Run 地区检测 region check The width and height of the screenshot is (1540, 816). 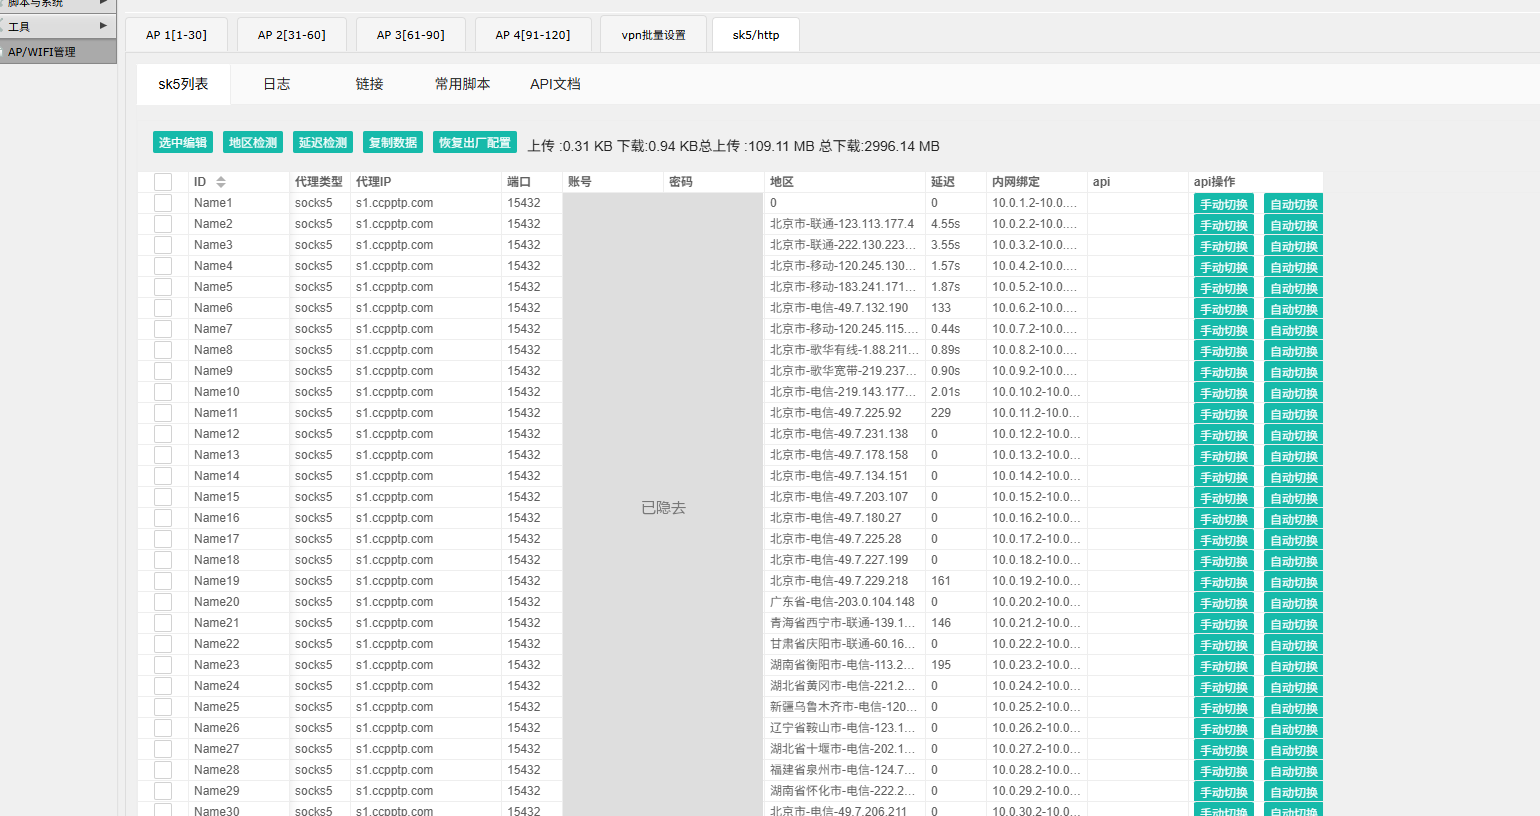(253, 143)
